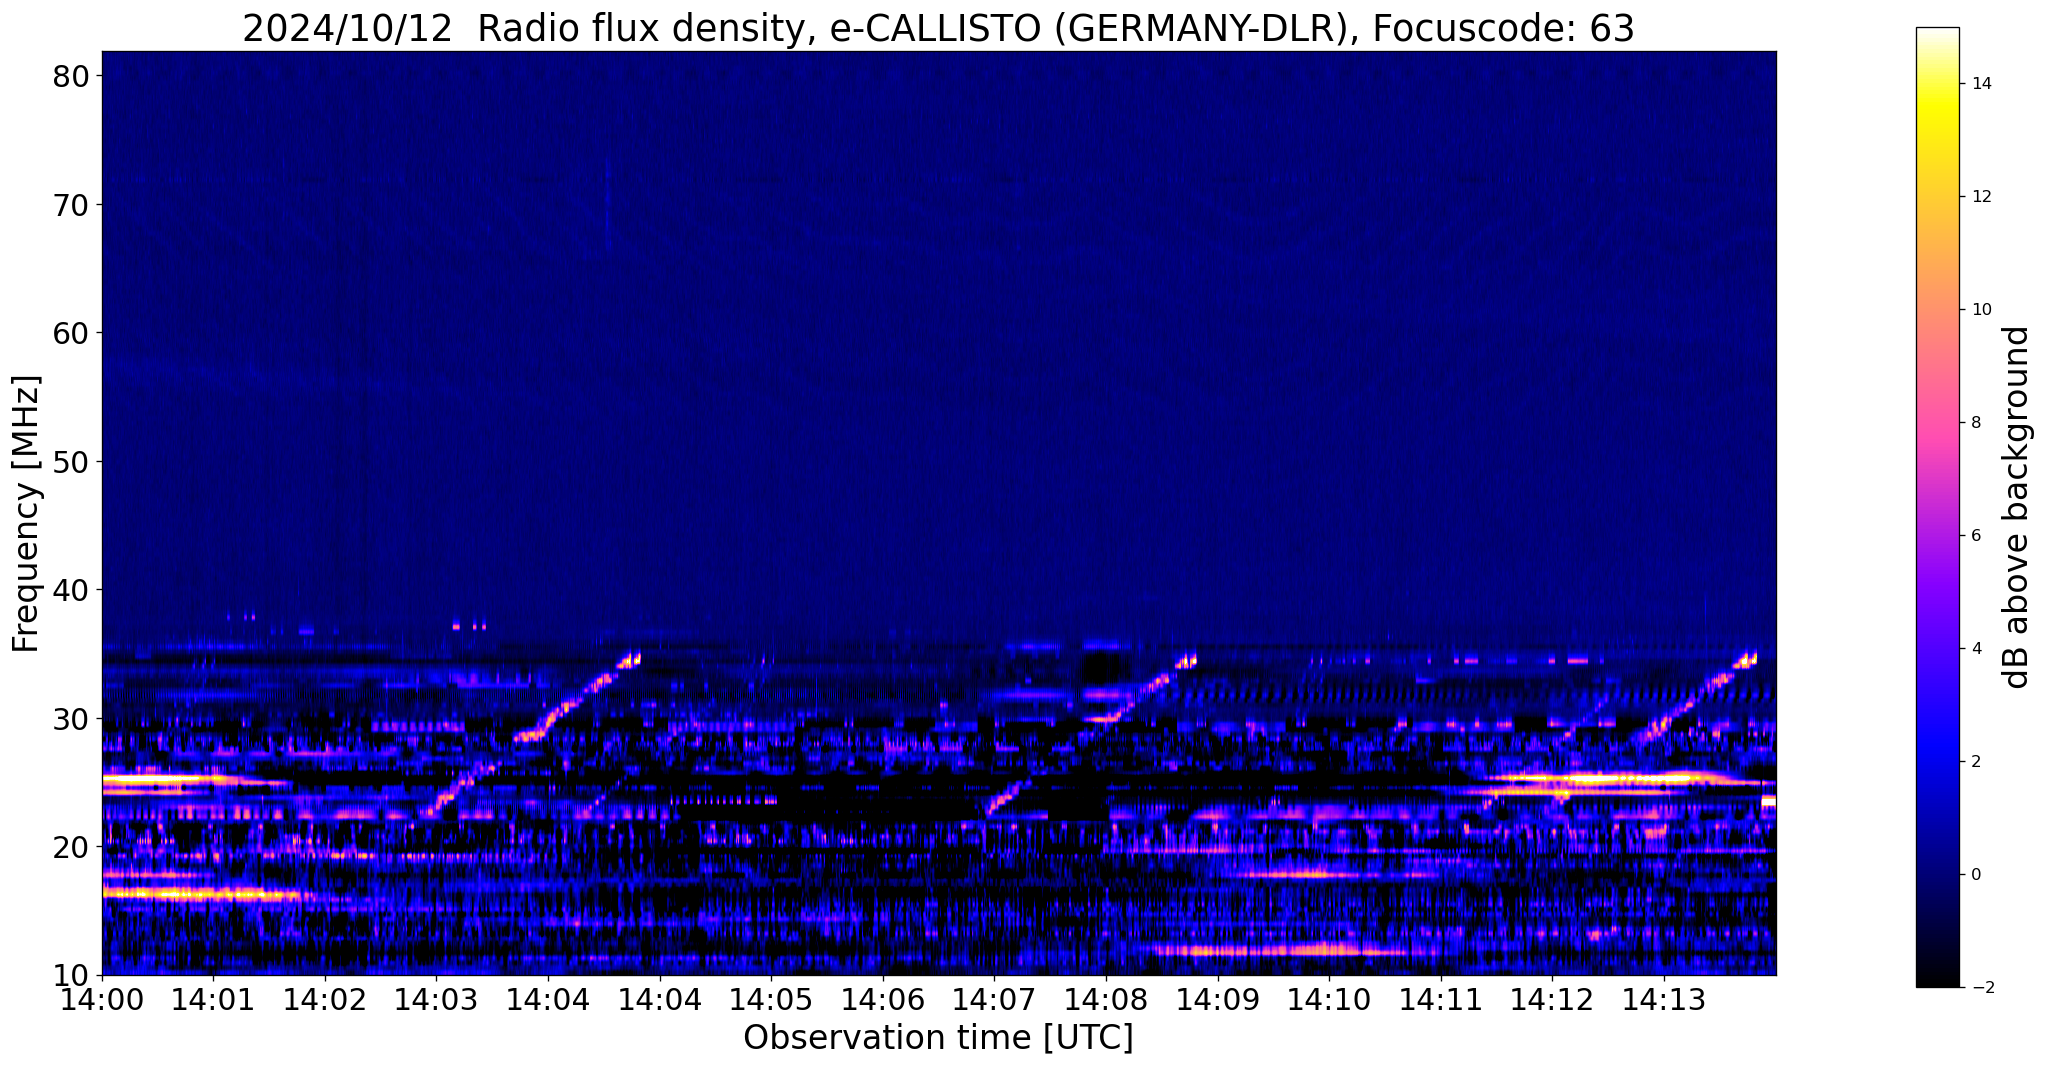Viewport: 2047px width, 1067px height.
Task: Click the 14:08 time tick label
Action: [1107, 999]
